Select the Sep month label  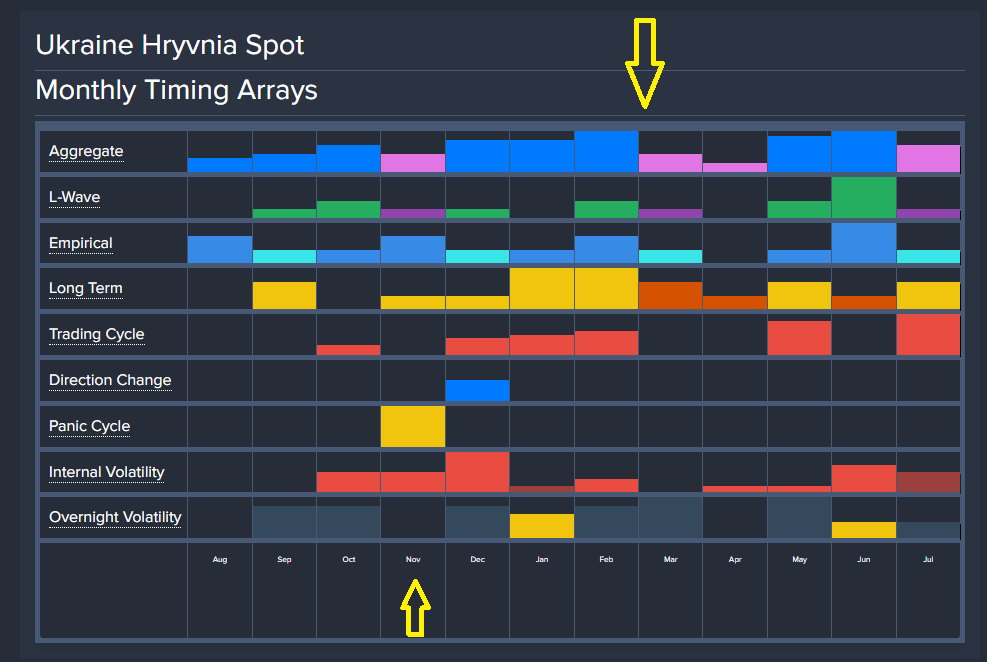coord(285,559)
